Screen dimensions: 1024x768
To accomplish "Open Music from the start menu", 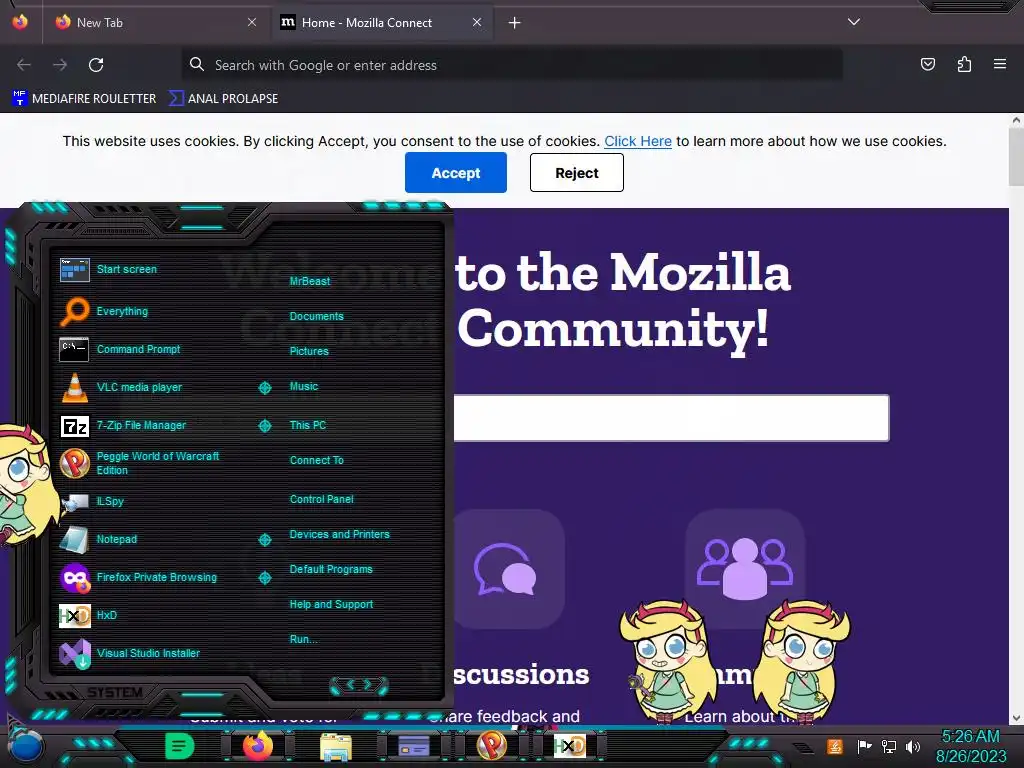I will (x=304, y=387).
